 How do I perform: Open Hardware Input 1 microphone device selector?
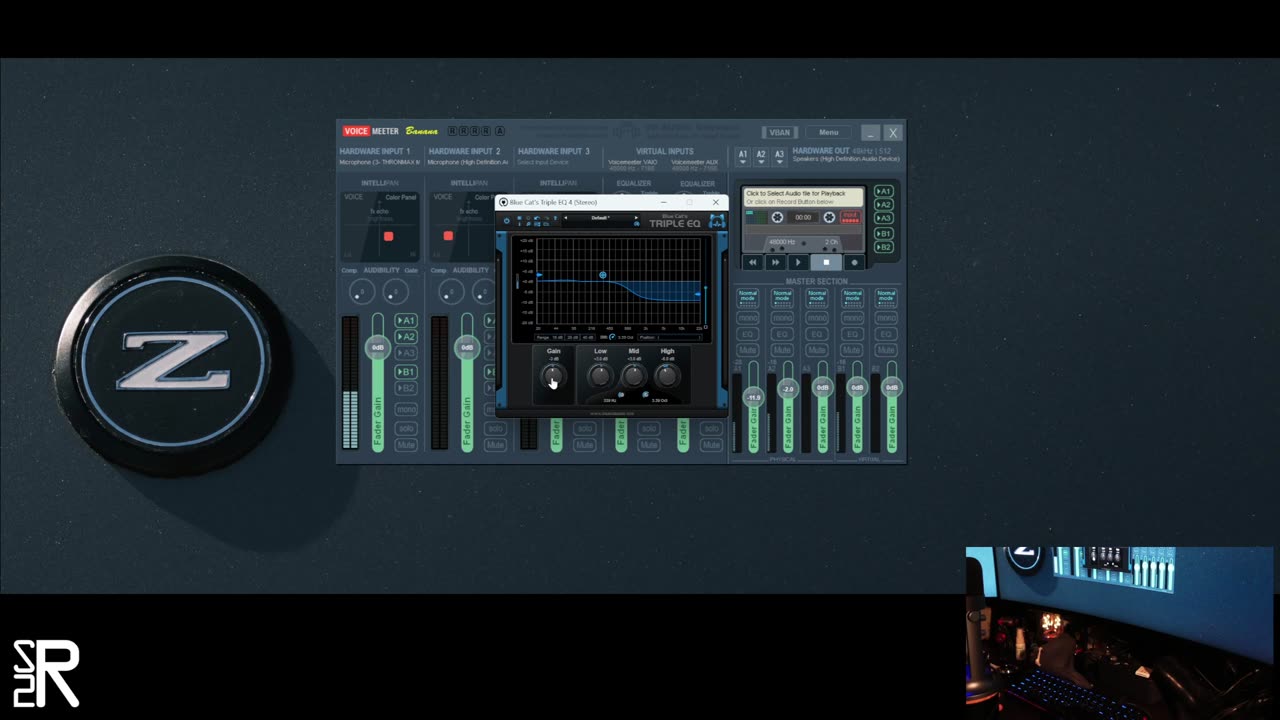(379, 162)
